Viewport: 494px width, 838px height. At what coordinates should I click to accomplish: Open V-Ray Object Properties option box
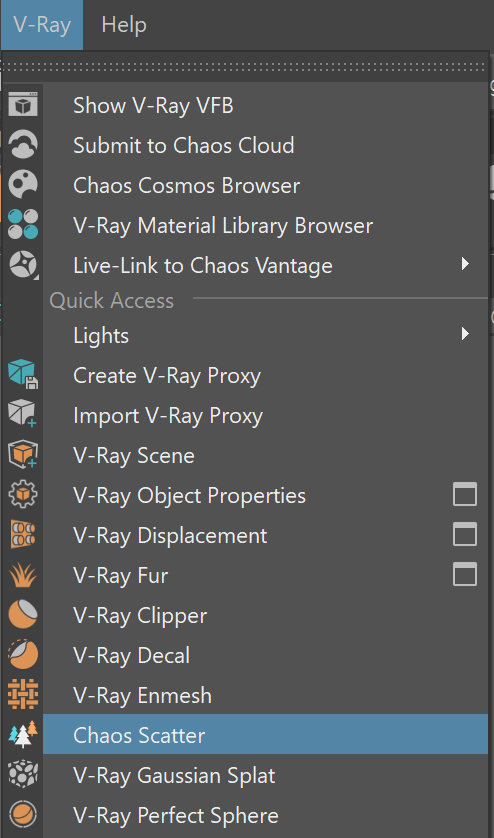[x=465, y=495]
